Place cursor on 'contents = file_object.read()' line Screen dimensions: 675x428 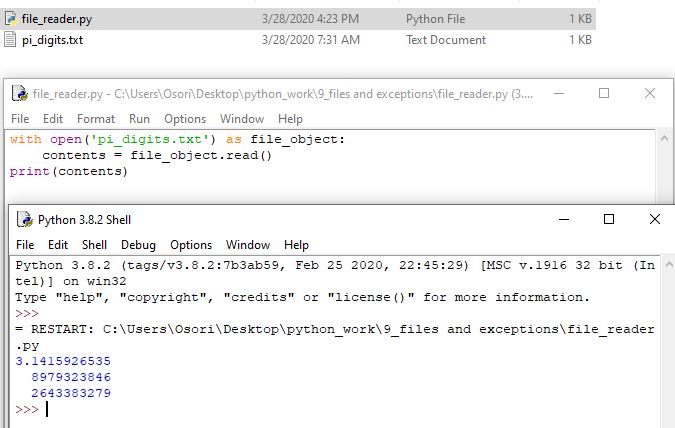157,155
